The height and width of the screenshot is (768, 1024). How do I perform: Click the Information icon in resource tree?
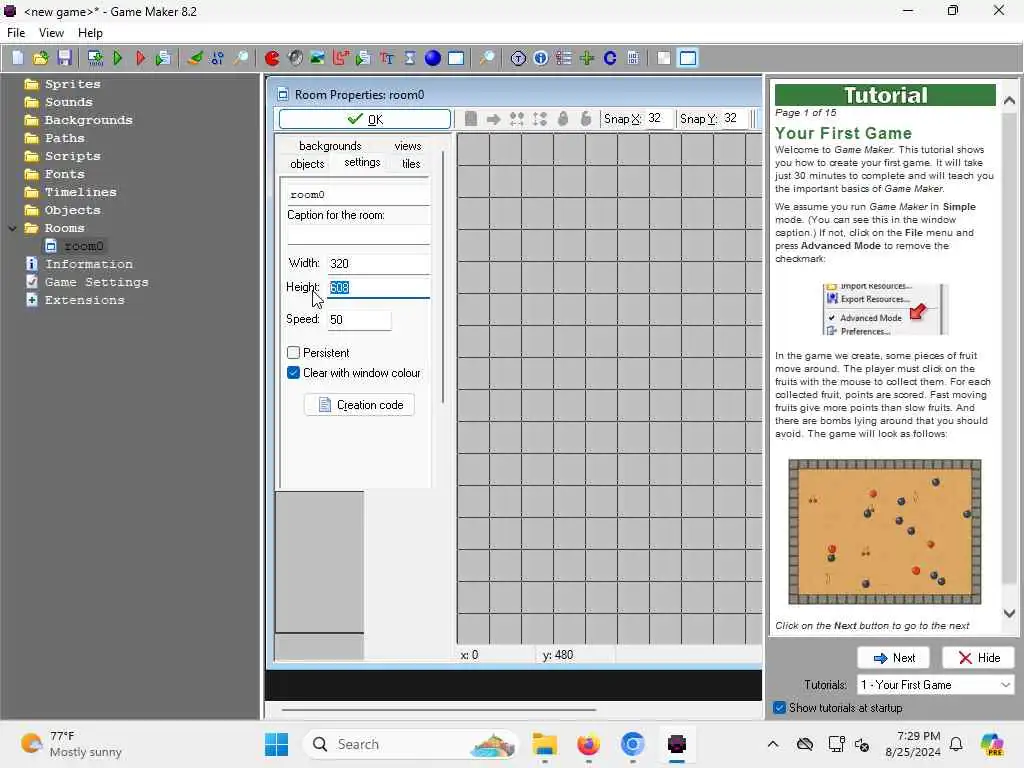[31, 264]
